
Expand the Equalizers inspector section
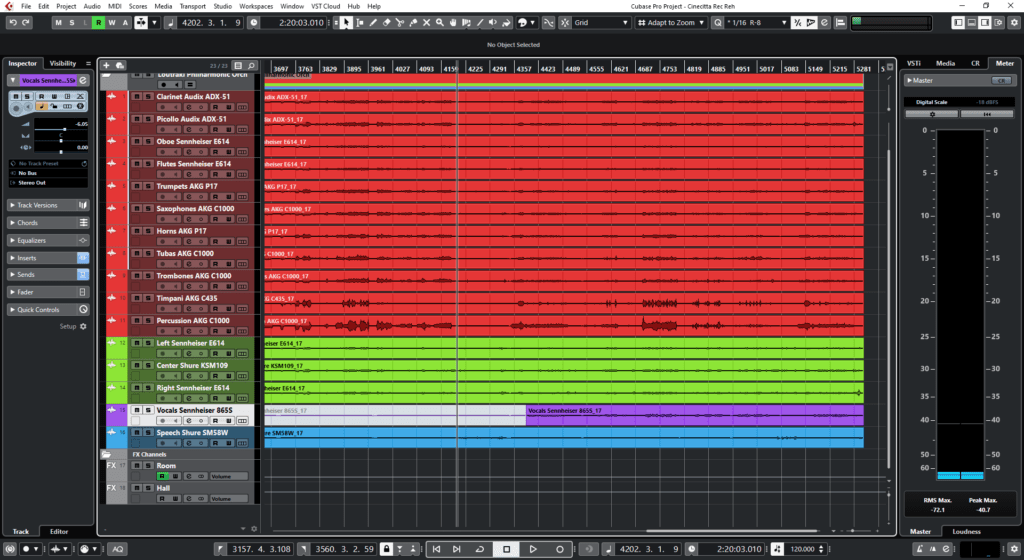[47, 240]
